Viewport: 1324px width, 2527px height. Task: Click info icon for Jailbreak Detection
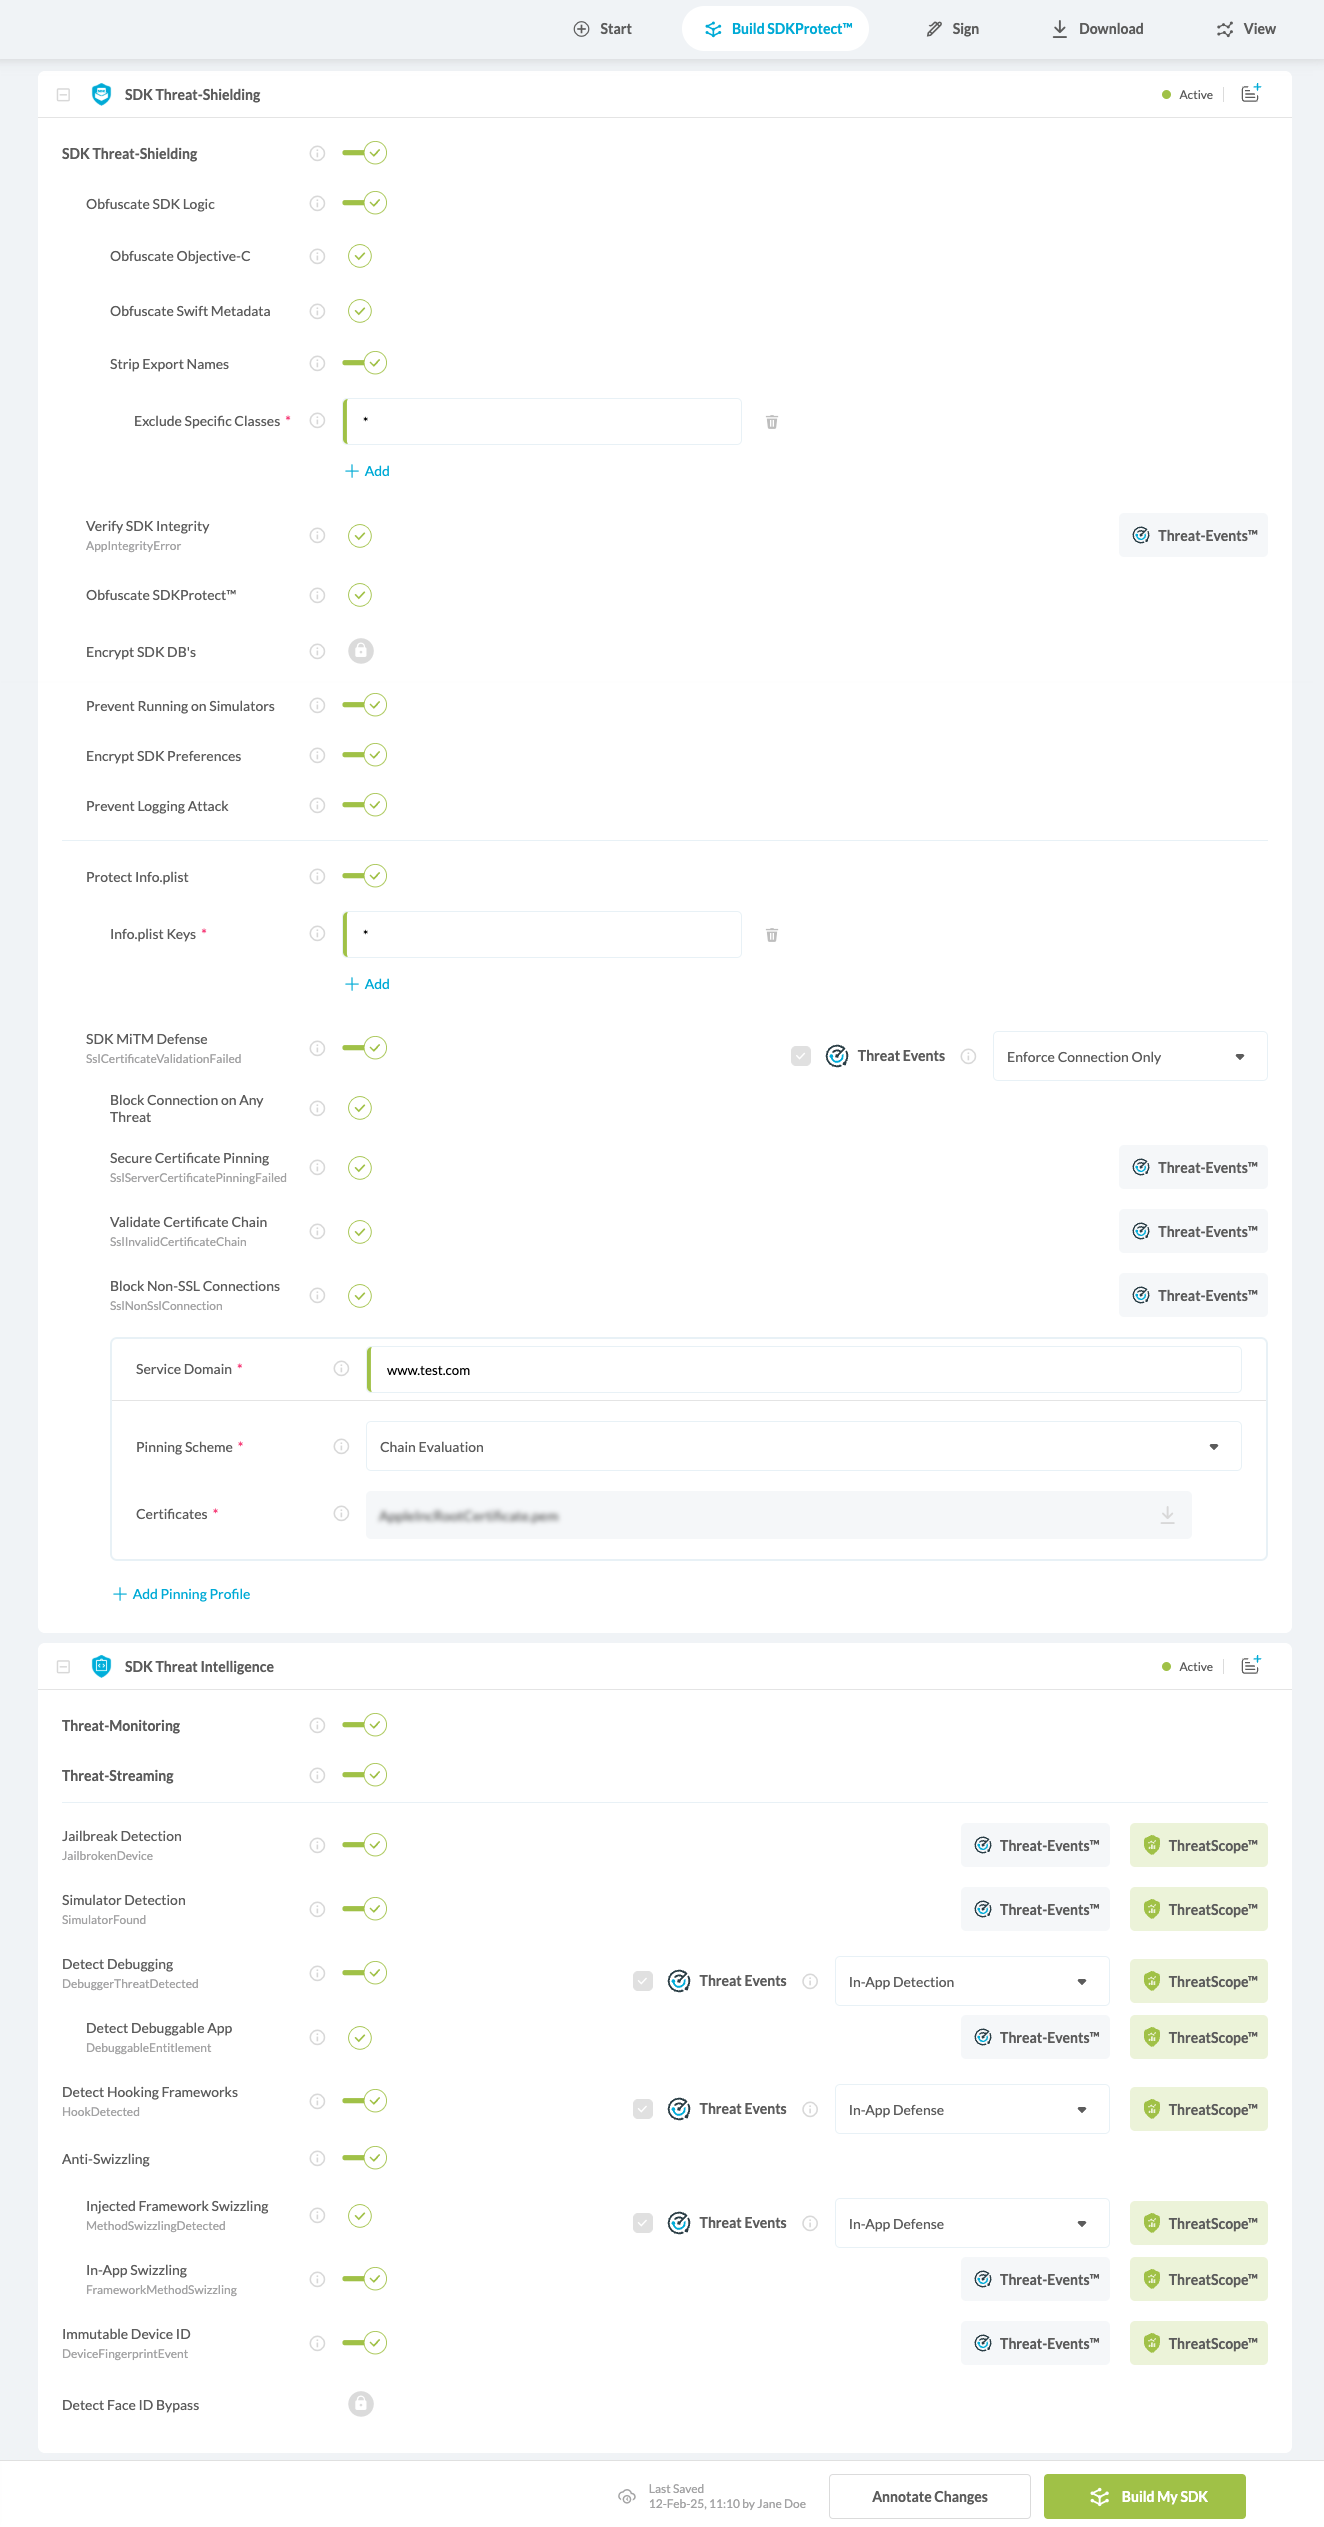[x=317, y=1845]
